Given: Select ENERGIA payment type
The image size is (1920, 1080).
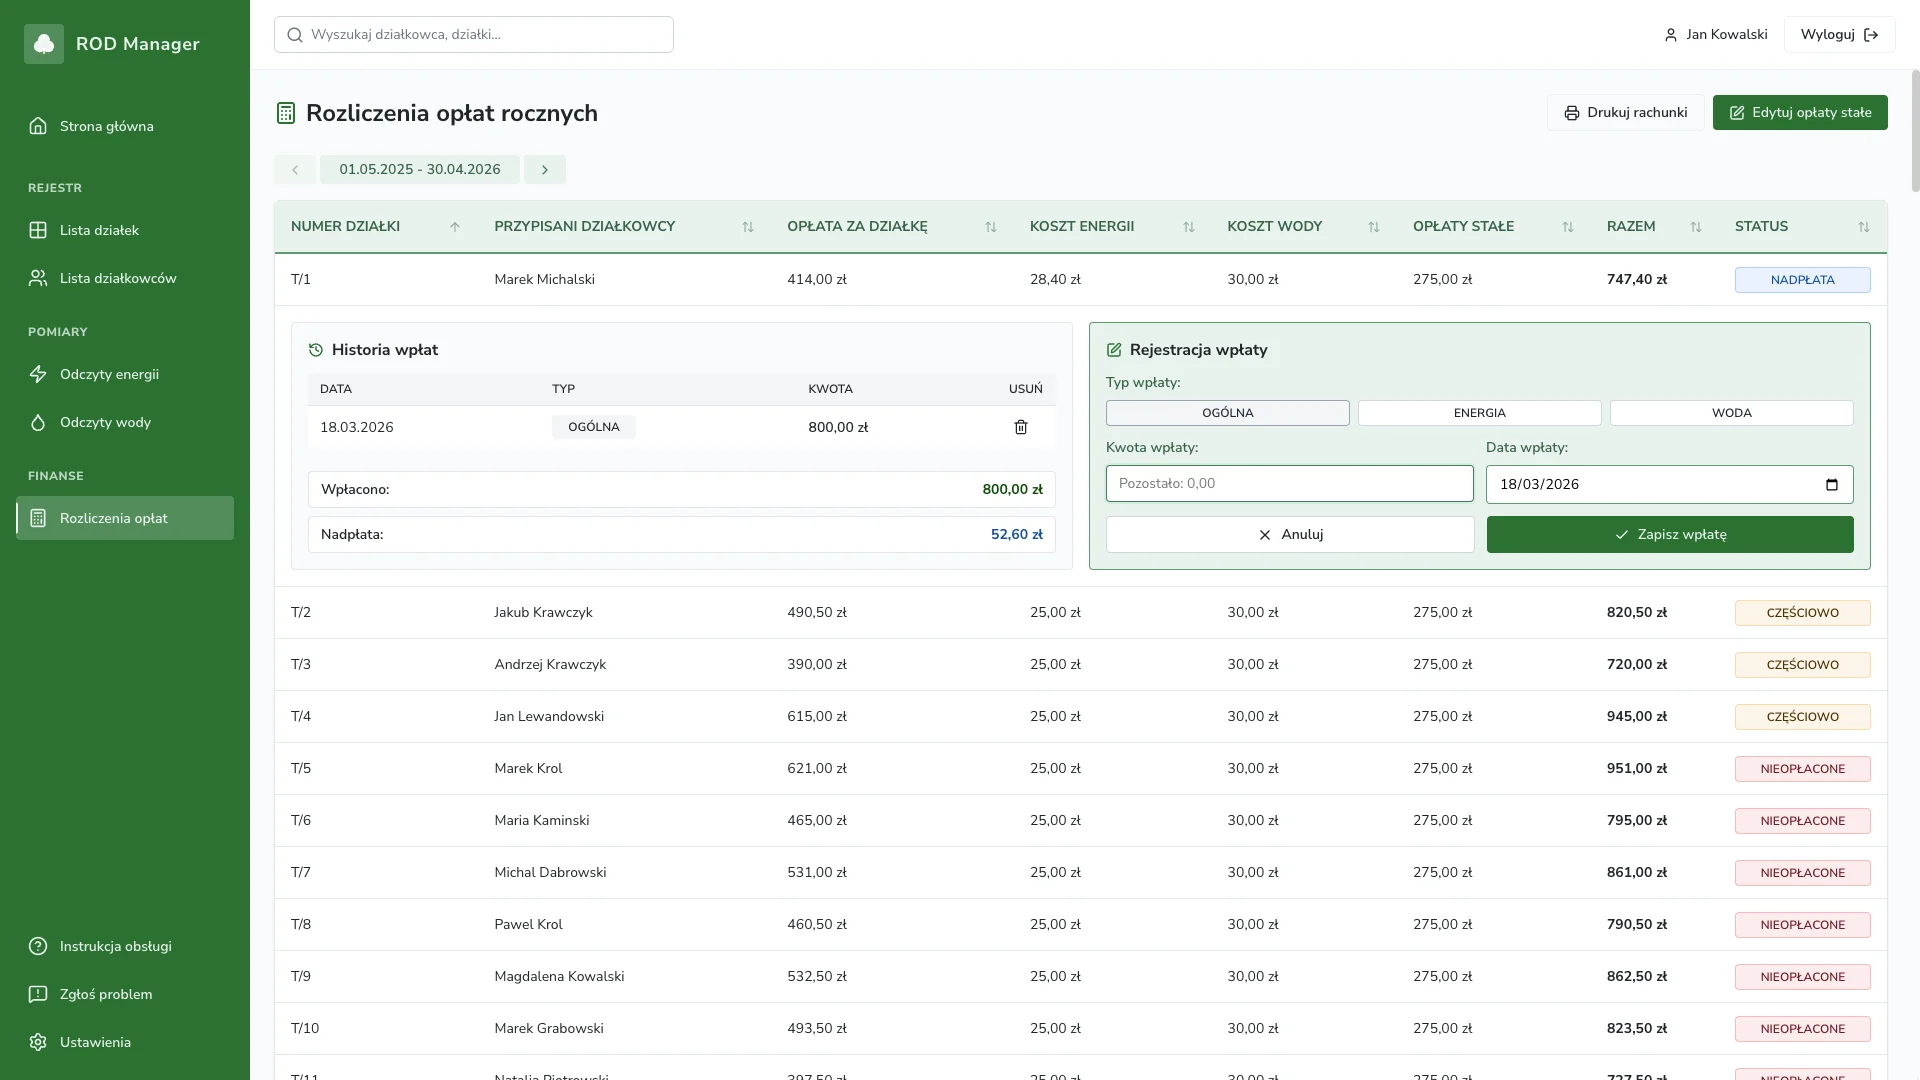Looking at the screenshot, I should (1479, 413).
